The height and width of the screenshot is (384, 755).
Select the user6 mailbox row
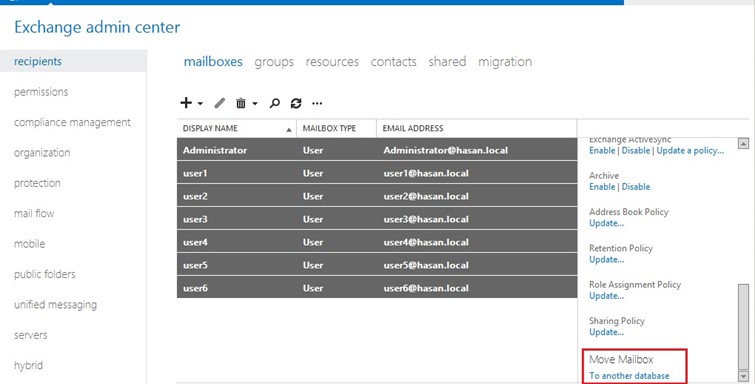click(377, 288)
